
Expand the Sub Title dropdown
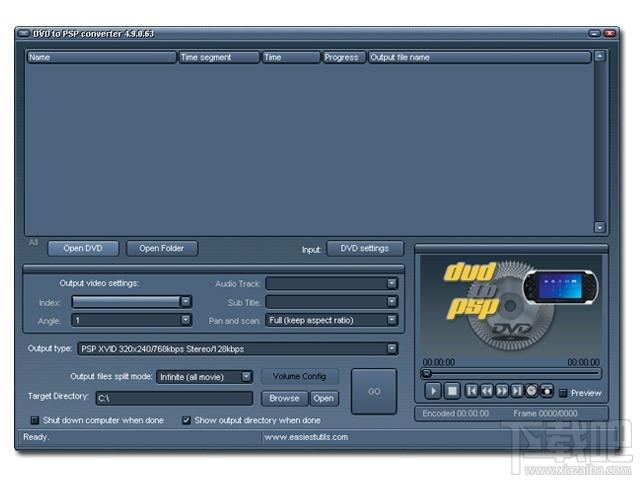click(391, 302)
